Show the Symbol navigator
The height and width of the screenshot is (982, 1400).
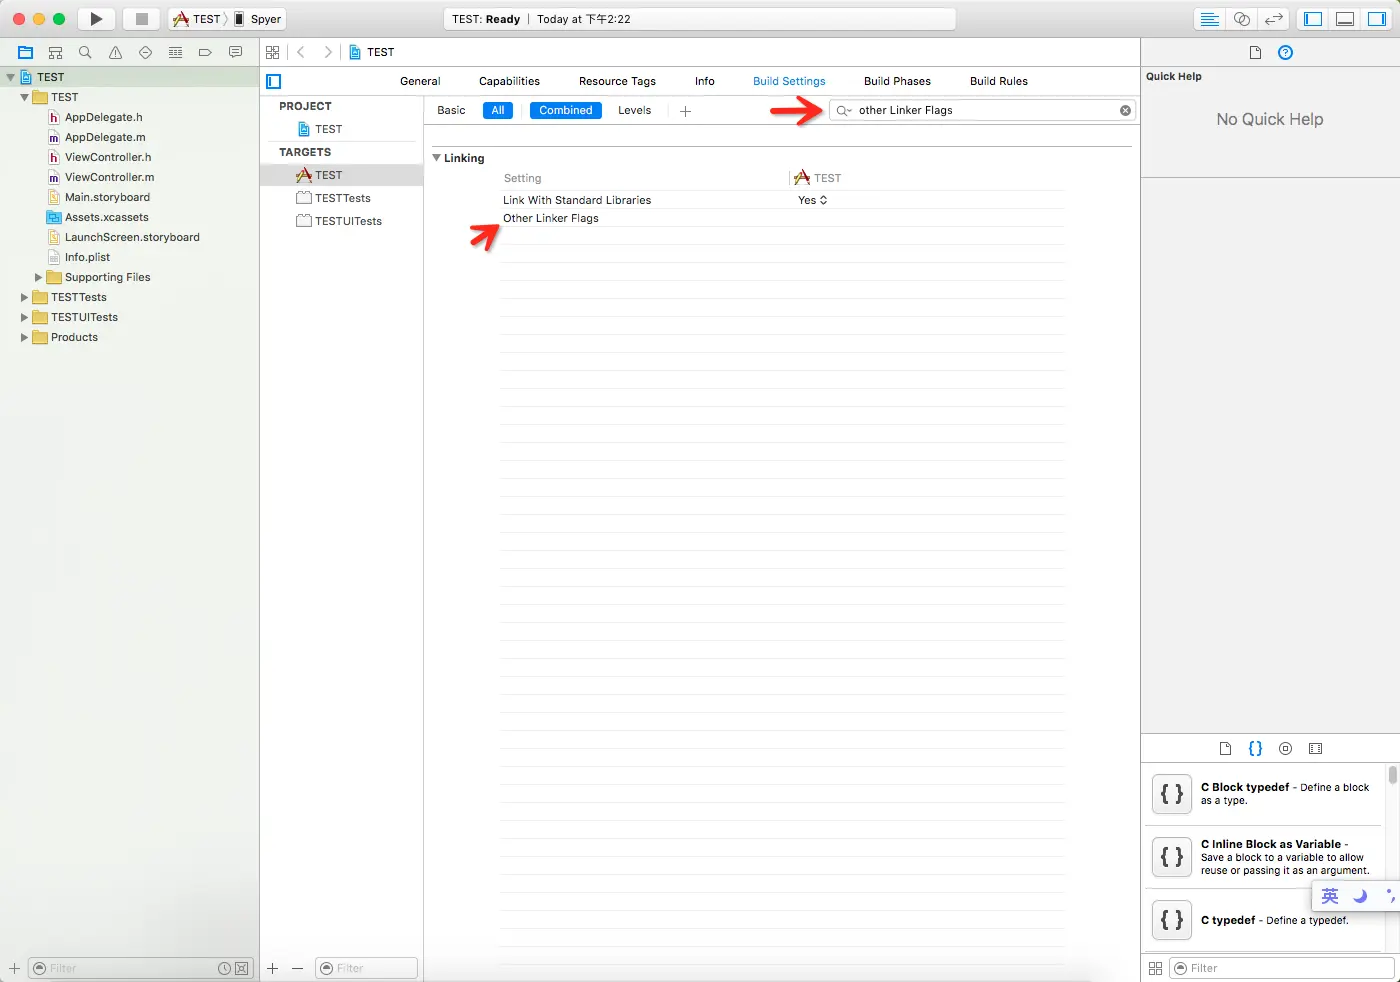click(x=56, y=52)
